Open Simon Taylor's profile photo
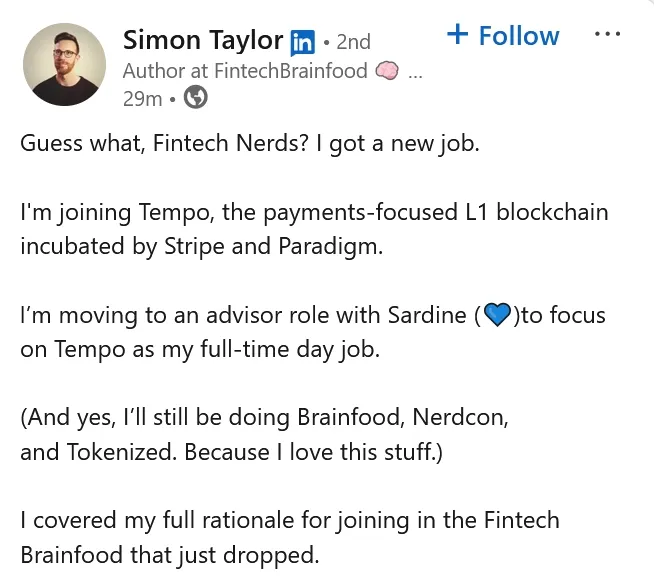Screen dimensions: 654x578 [x=64, y=64]
